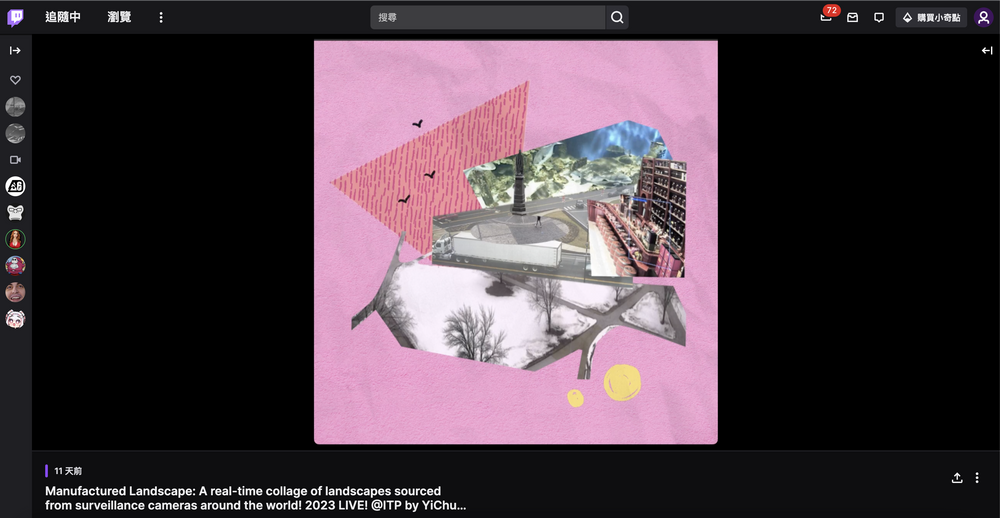Open the black-and-white logo channel avatar
Screen dimensions: 1000x518
point(15,186)
